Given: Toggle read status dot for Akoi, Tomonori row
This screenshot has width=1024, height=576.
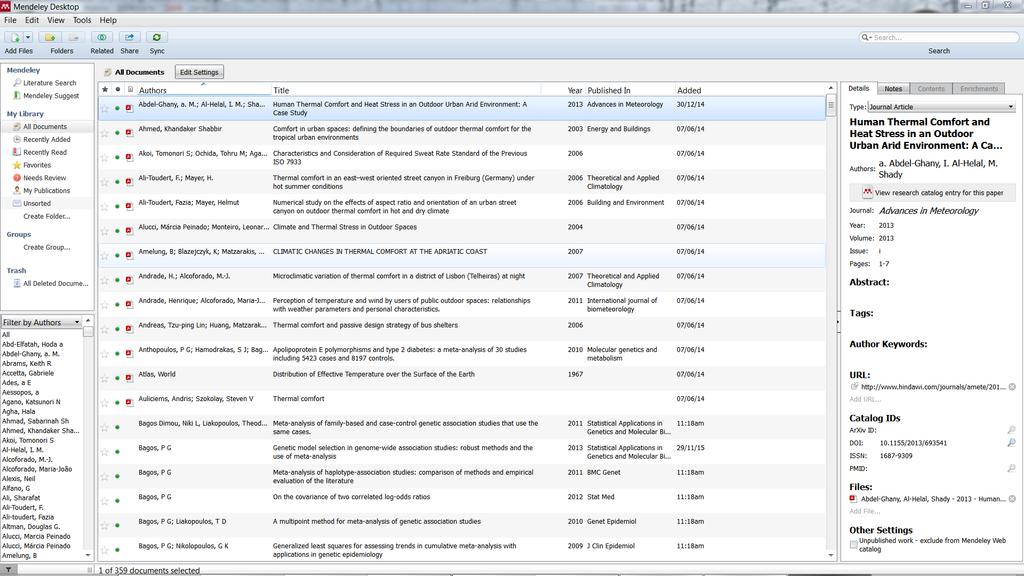Looking at the screenshot, I should [x=118, y=157].
